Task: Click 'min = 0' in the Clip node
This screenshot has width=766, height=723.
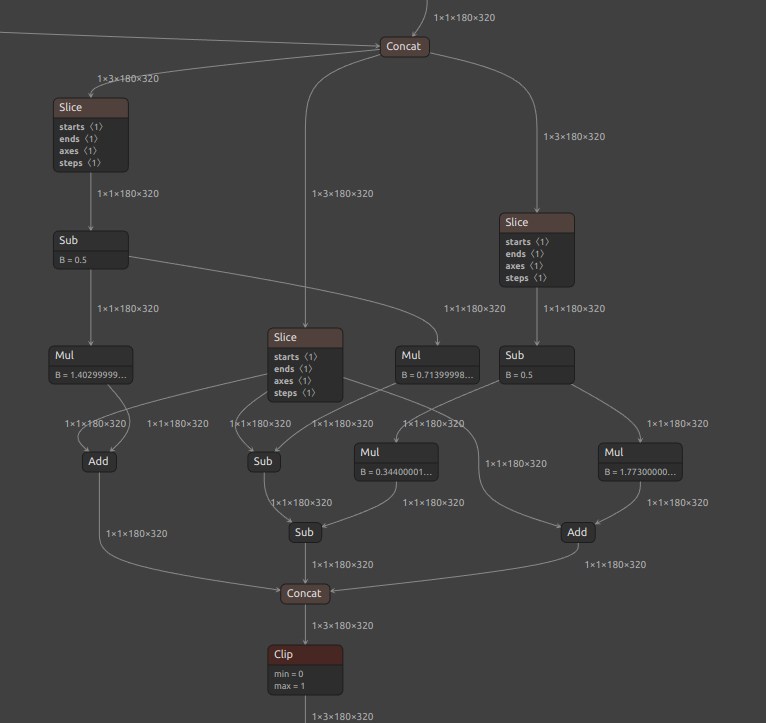Action: click(x=289, y=674)
